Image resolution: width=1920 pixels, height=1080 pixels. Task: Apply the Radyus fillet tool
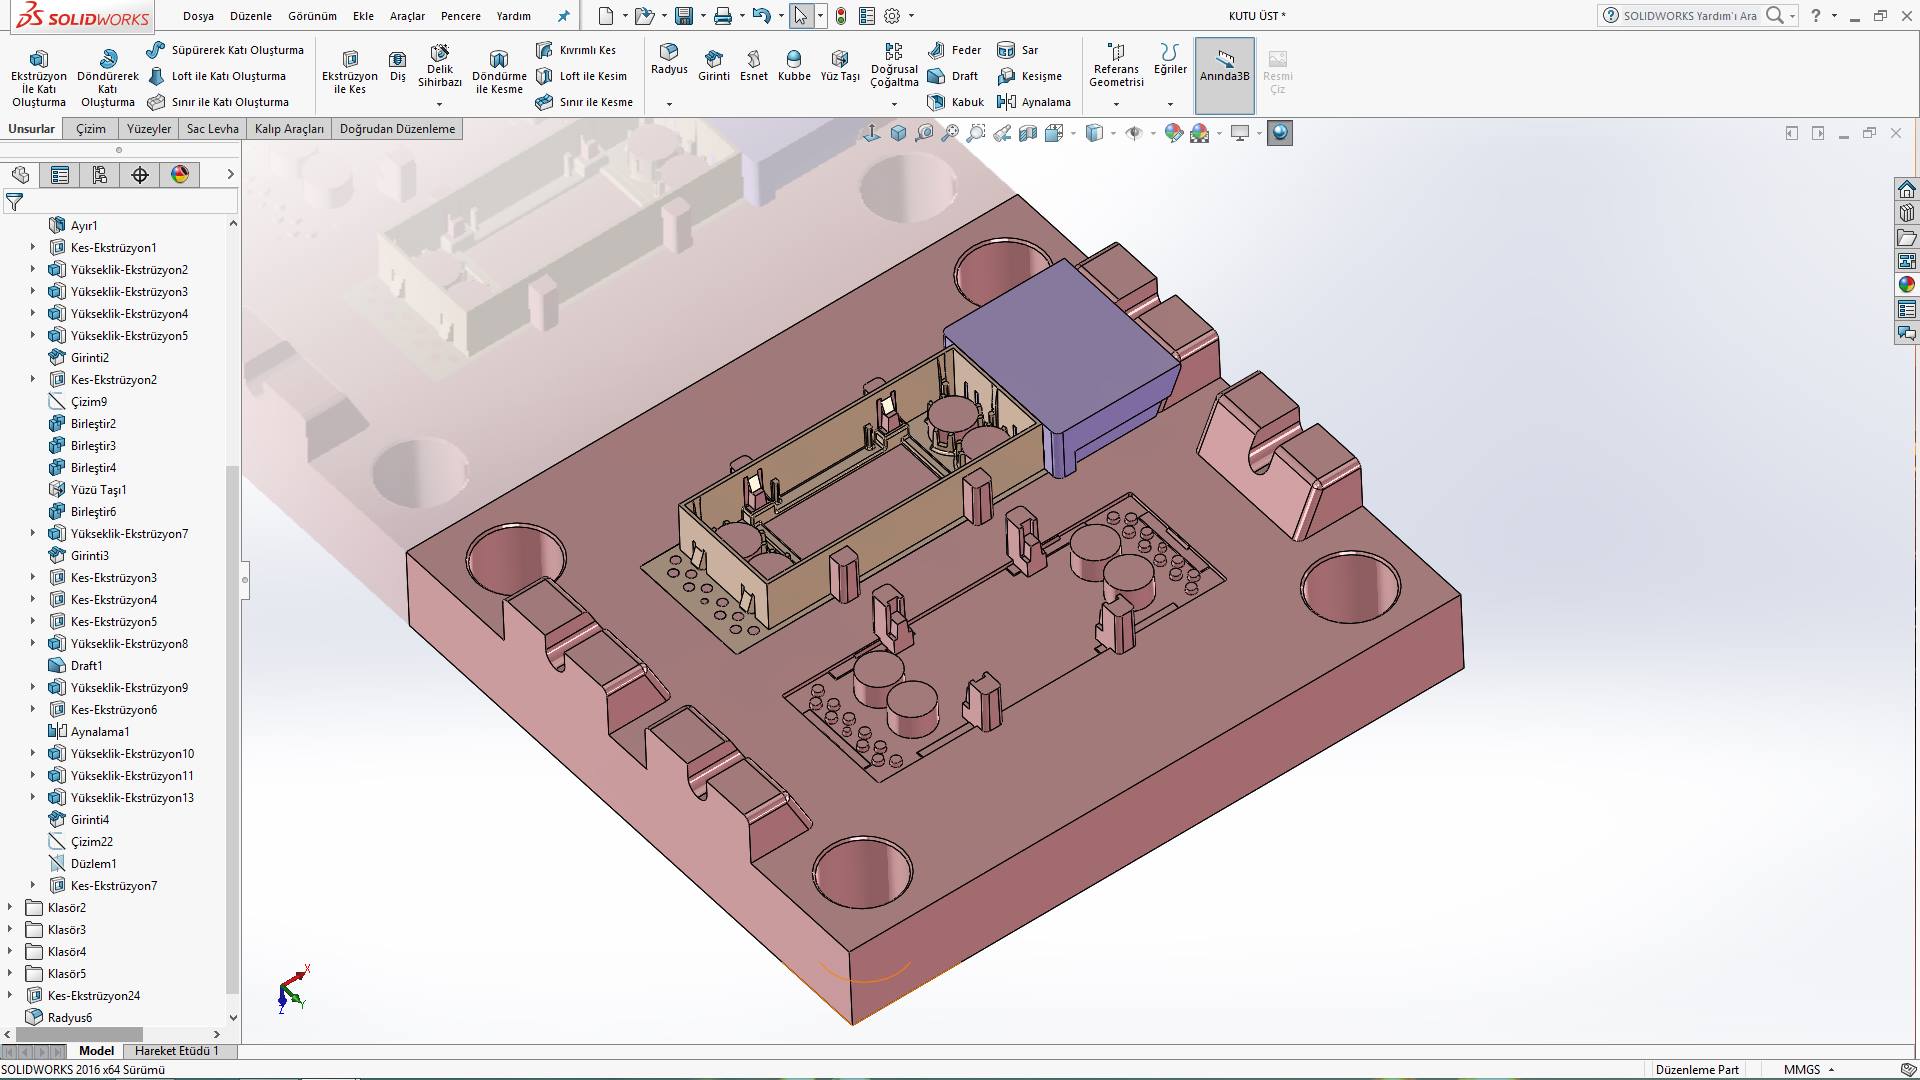(x=669, y=59)
